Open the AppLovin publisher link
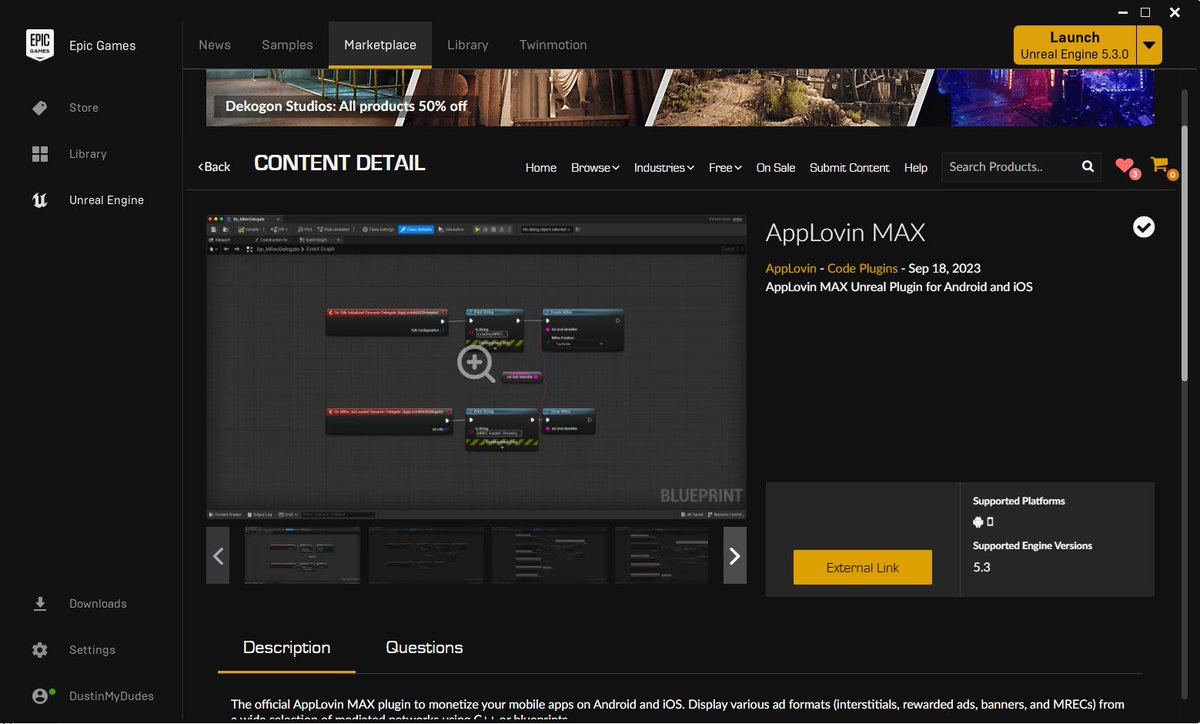1200x724 pixels. [x=790, y=269]
